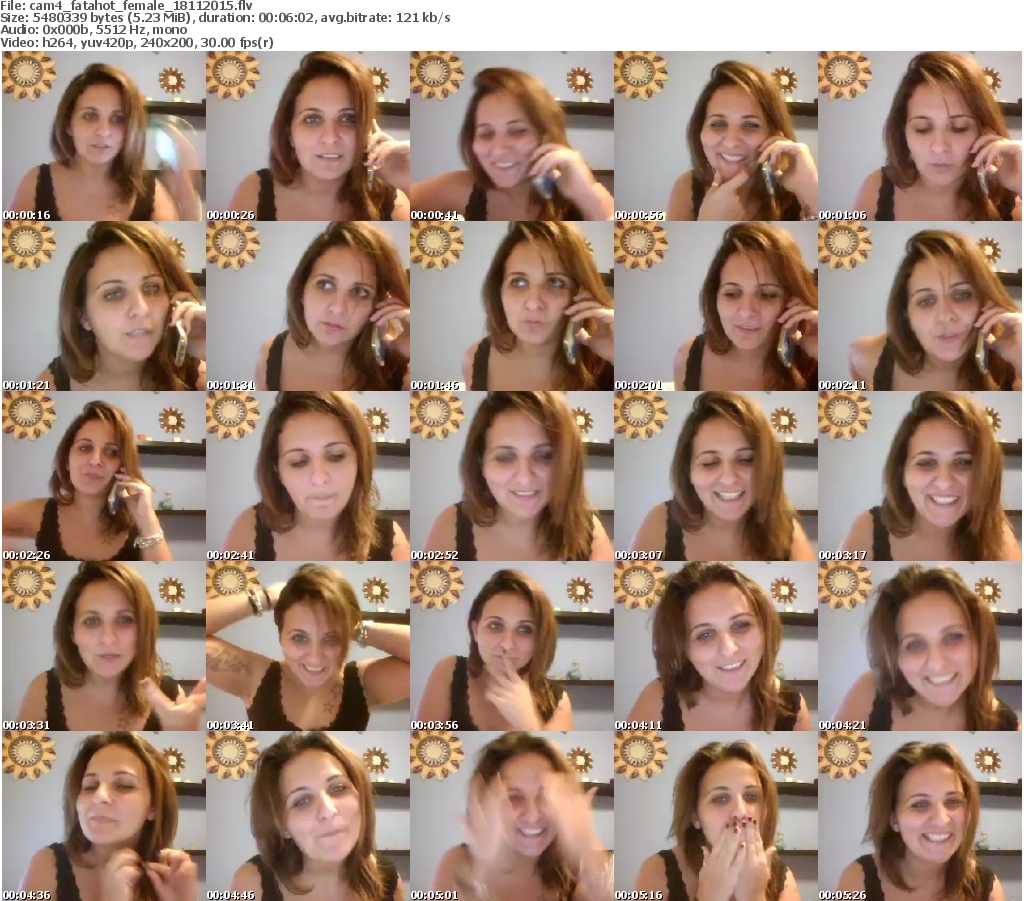Select the thumbnail stamped 00:00:41
1024x901 pixels.
[x=511, y=136]
